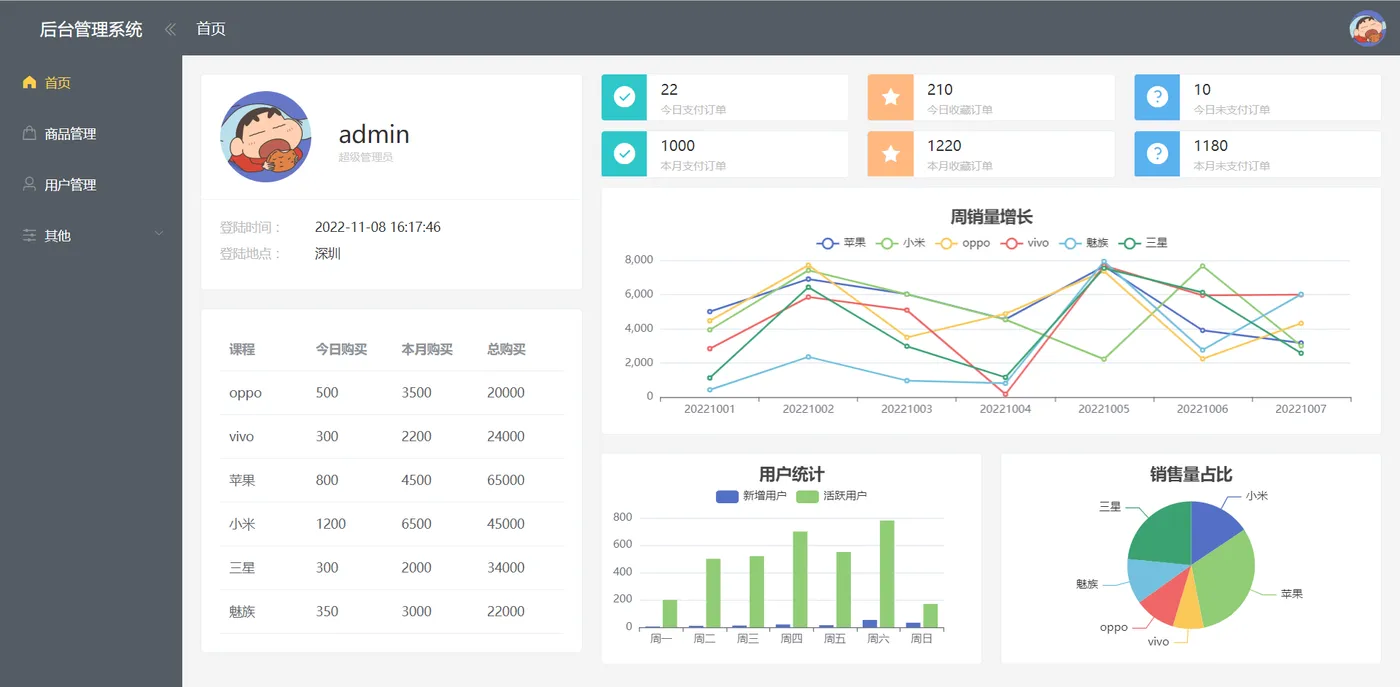Click the large admin profile avatar
The width and height of the screenshot is (1400, 687).
coord(266,137)
